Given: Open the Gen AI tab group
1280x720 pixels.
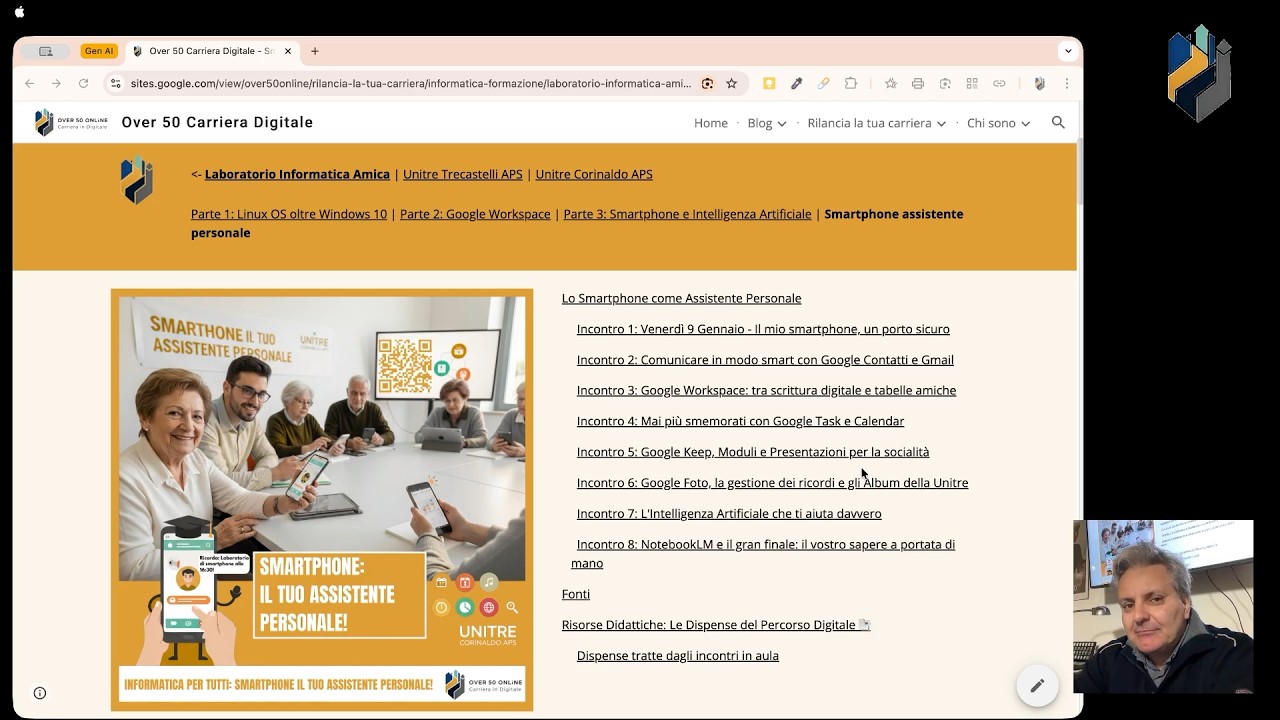Looking at the screenshot, I should pyautogui.click(x=99, y=51).
